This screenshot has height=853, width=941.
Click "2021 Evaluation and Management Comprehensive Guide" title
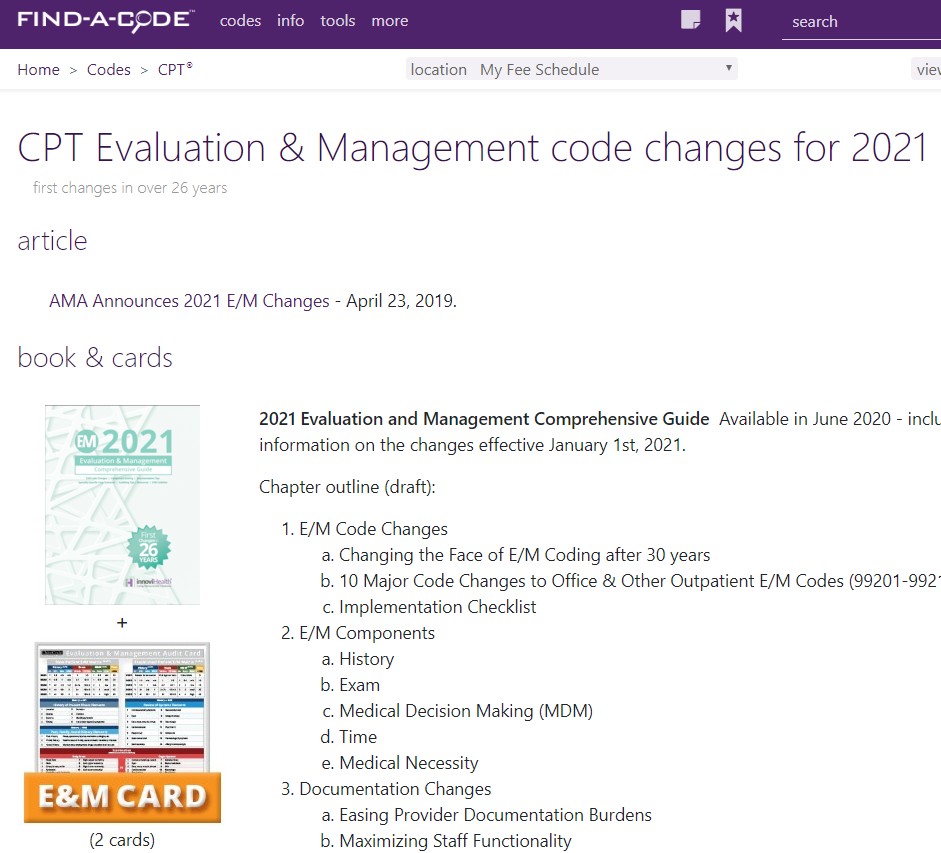coord(484,419)
